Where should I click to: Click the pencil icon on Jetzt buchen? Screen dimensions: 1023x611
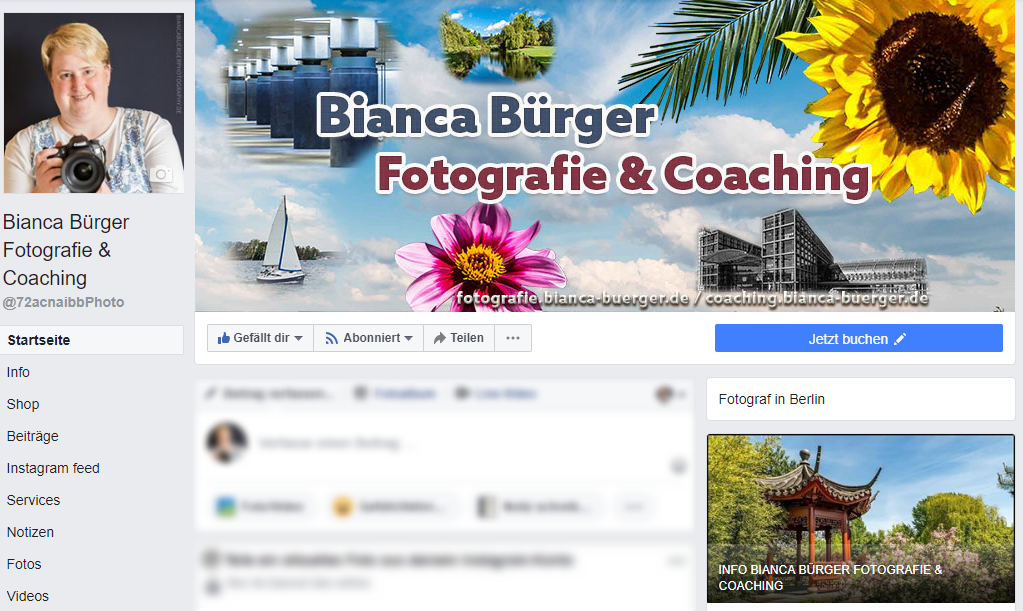coord(900,339)
